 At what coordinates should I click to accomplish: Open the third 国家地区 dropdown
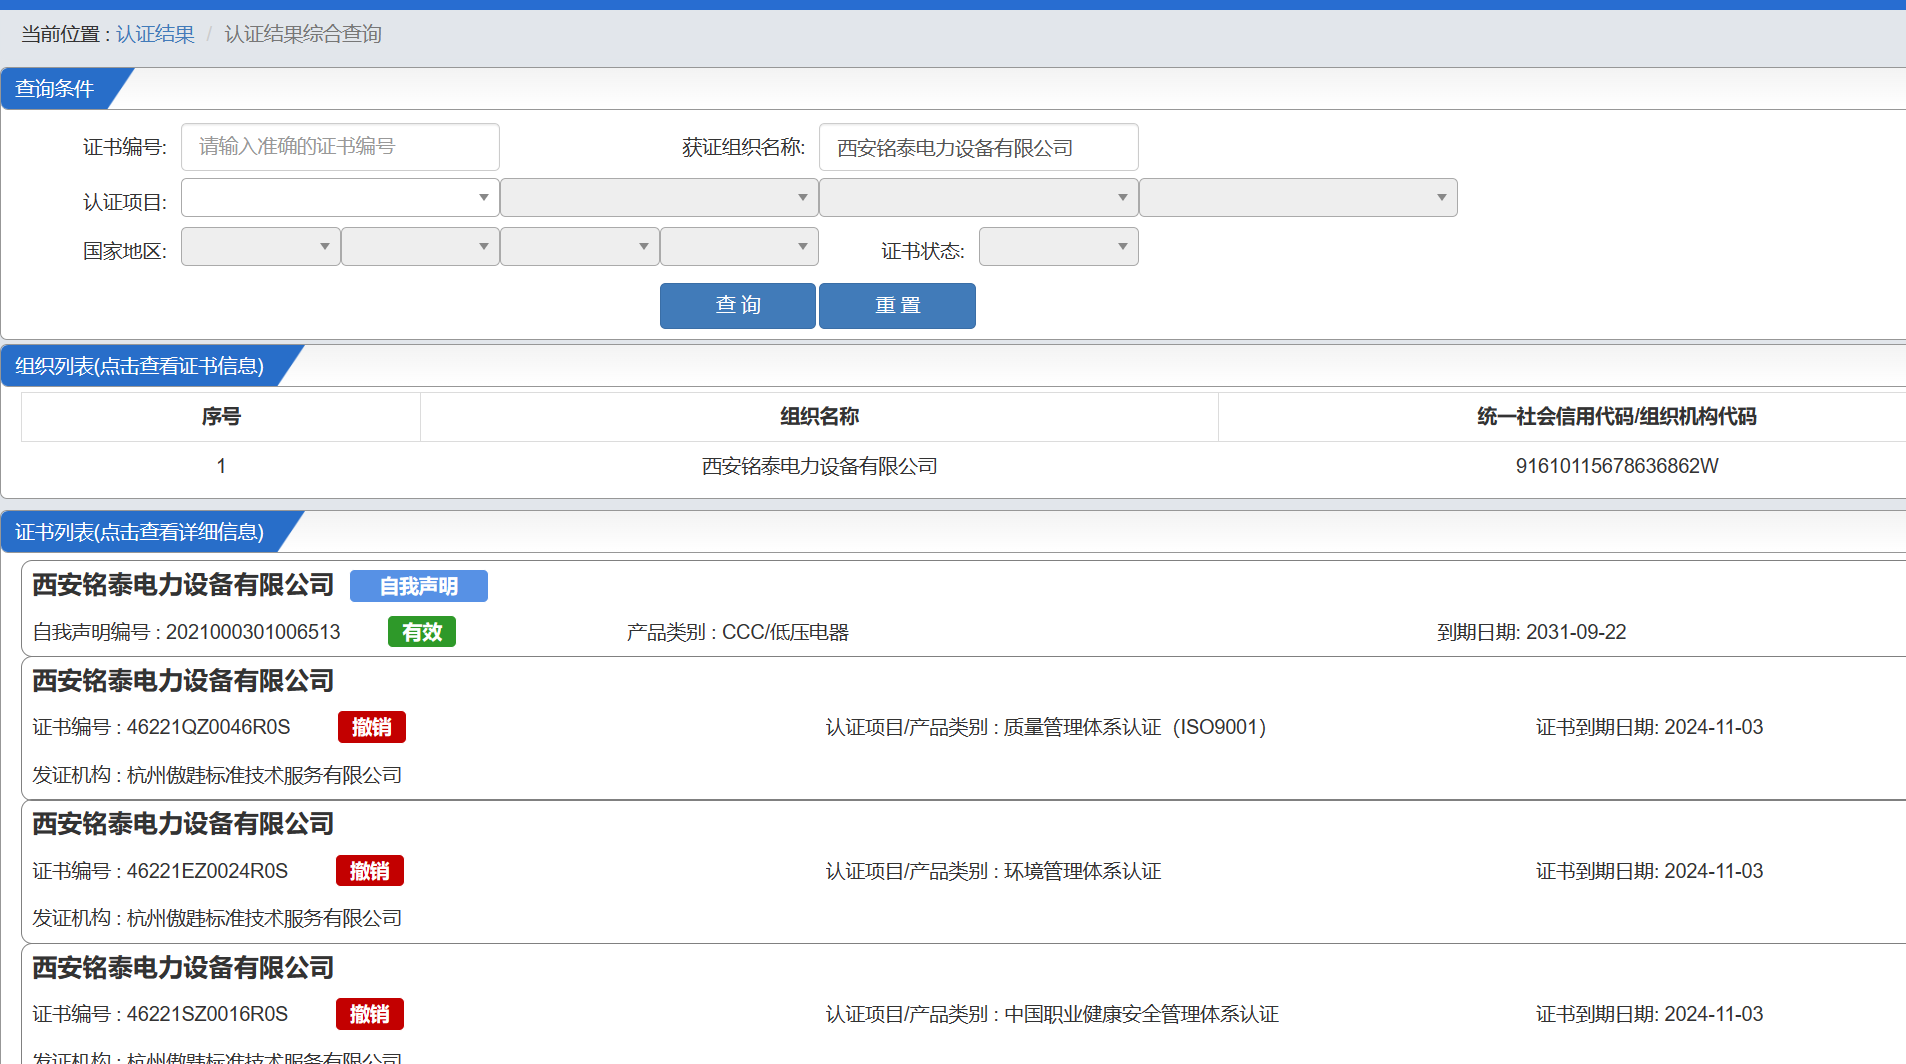579,247
